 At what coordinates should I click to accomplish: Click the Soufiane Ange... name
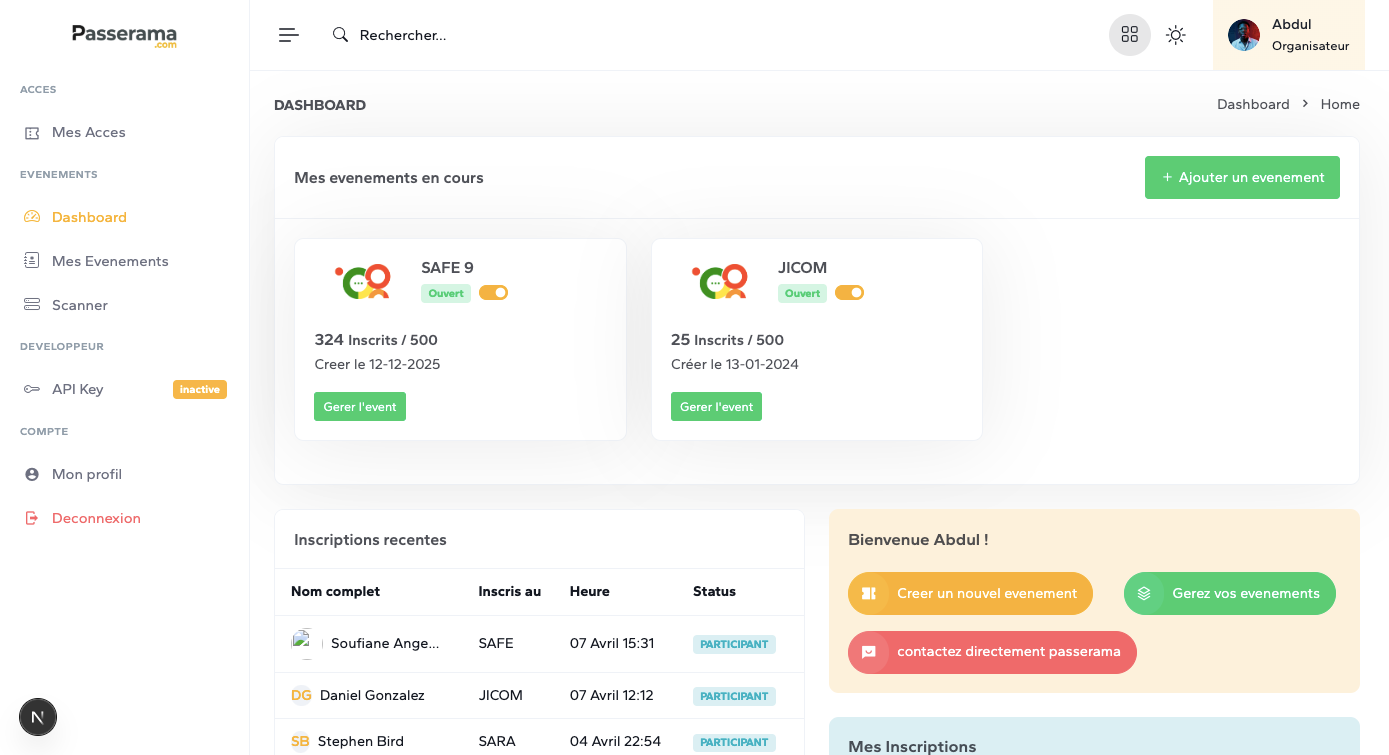pos(385,643)
